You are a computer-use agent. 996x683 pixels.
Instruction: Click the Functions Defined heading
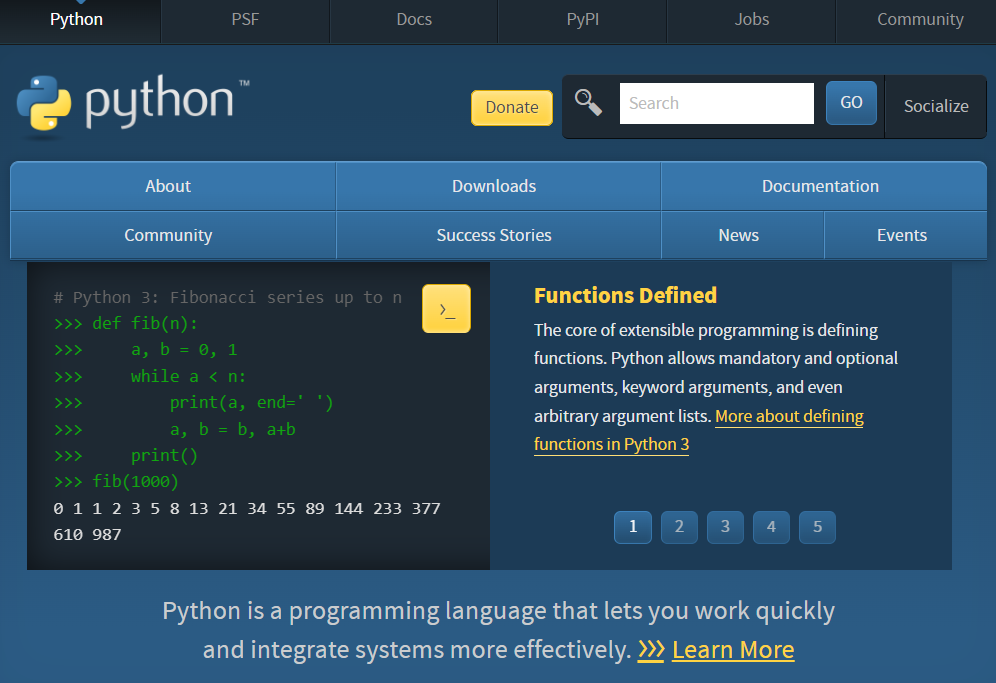coord(626,295)
